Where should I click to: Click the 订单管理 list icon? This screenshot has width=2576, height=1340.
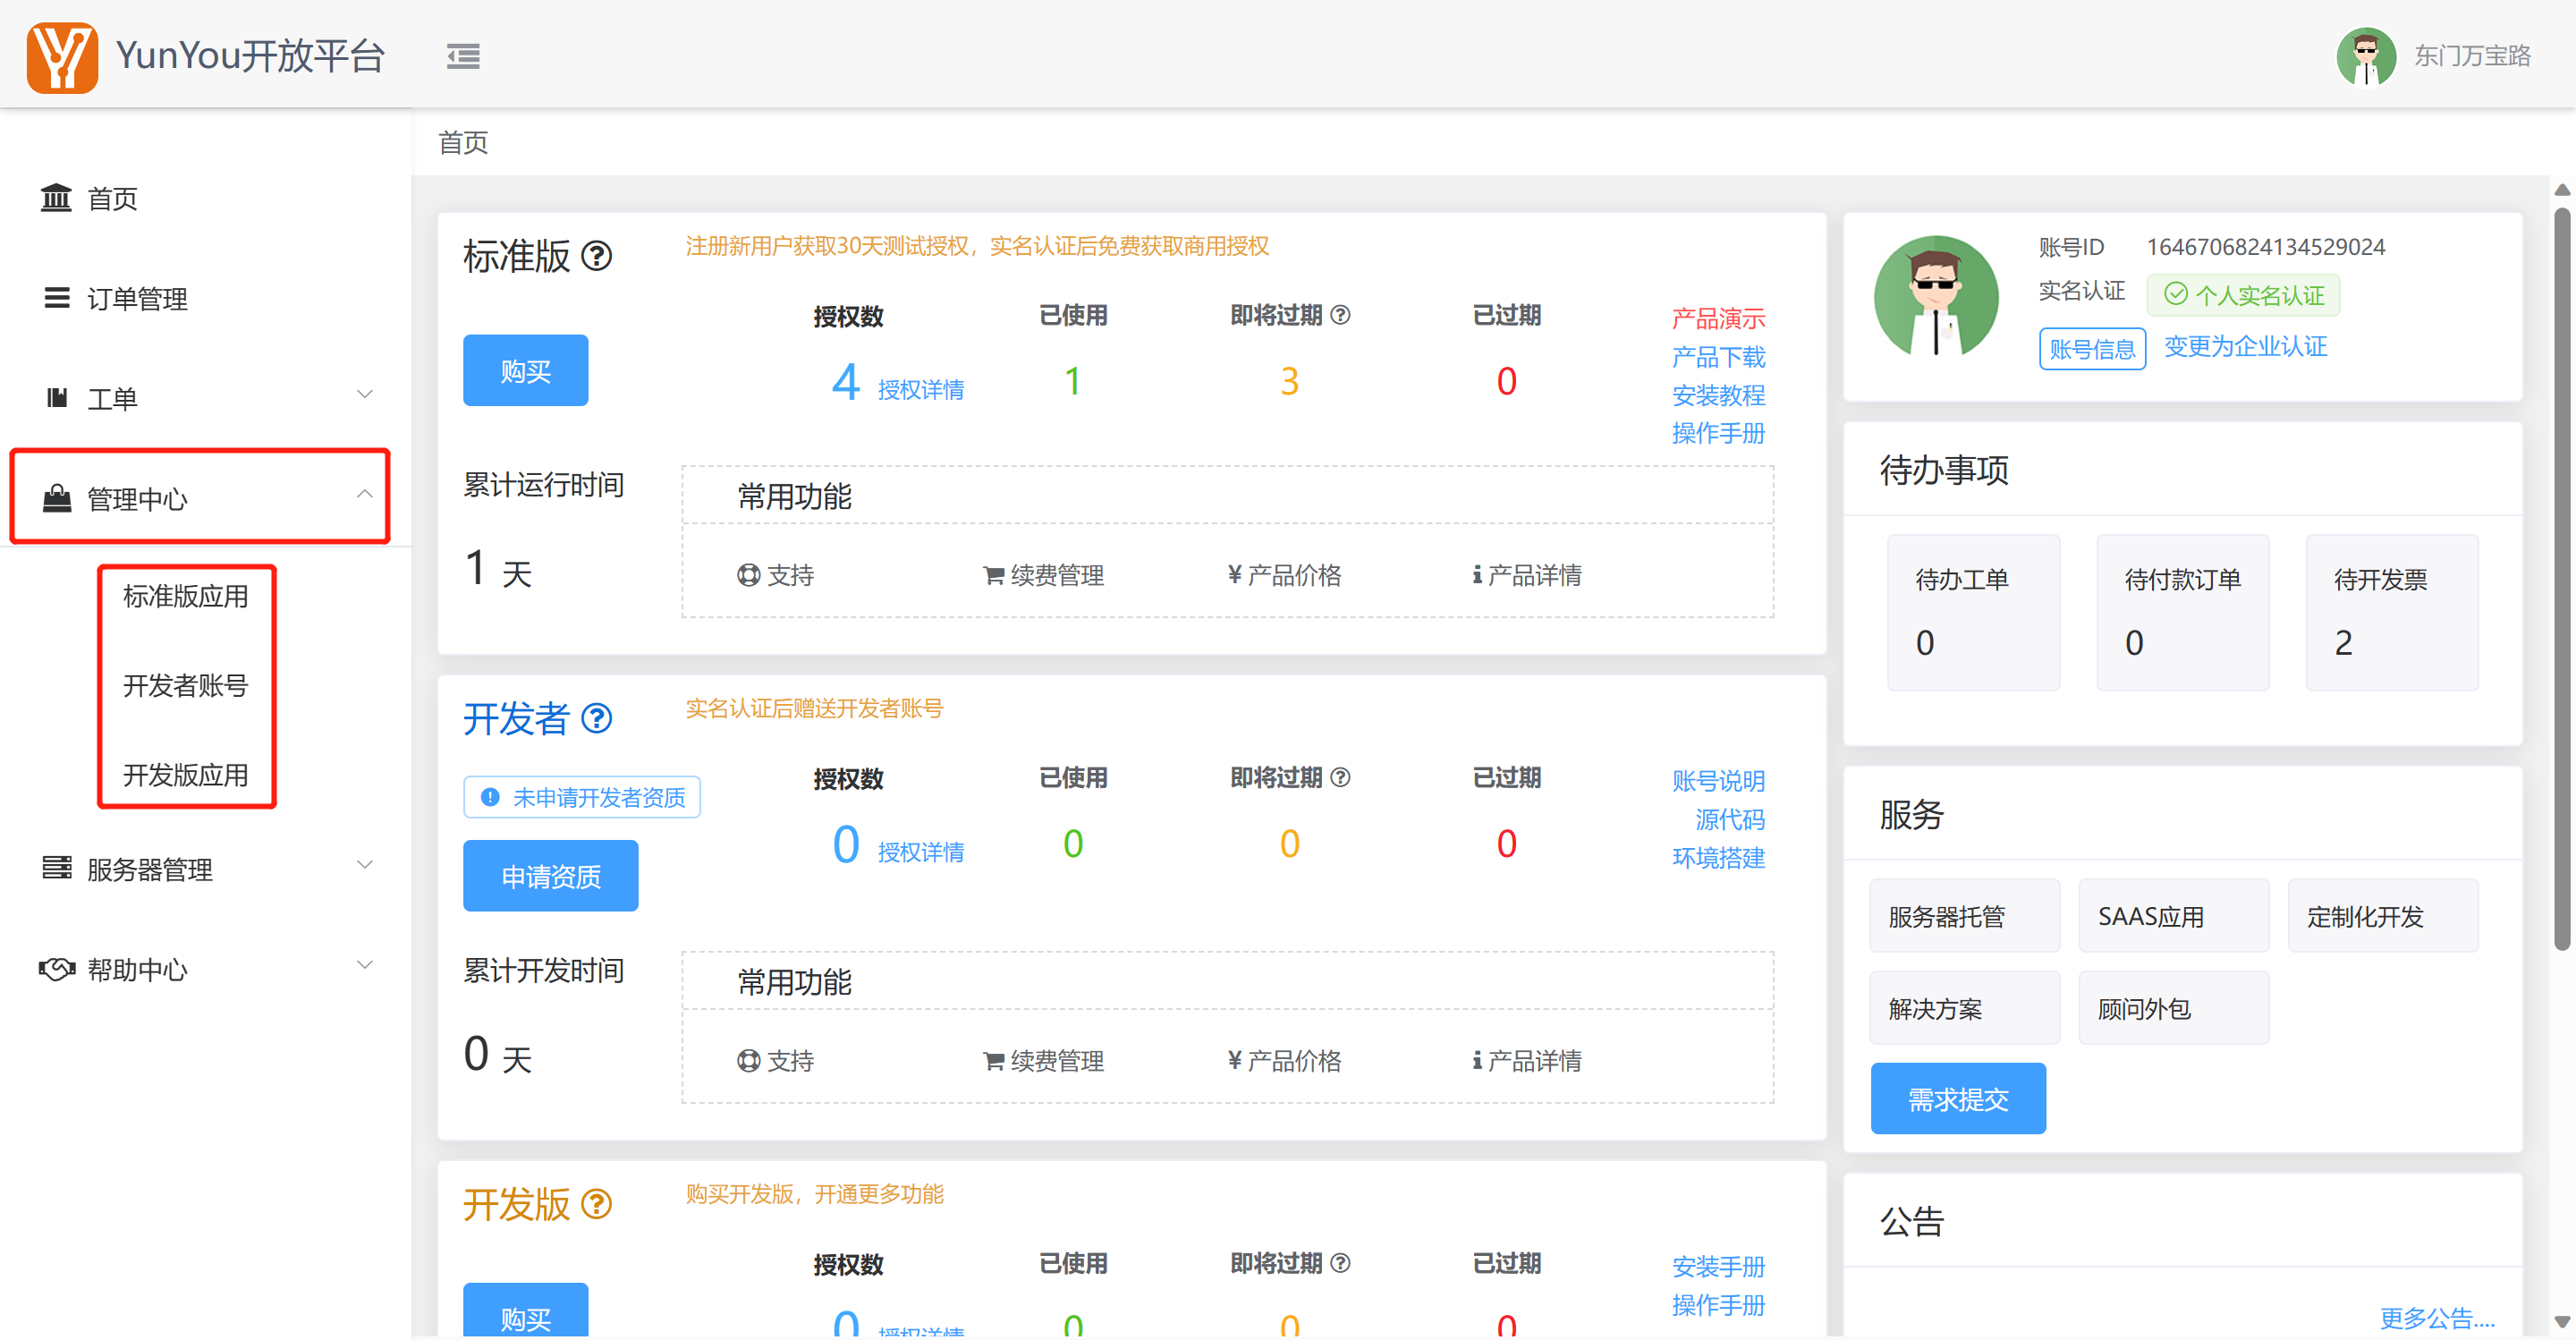(57, 297)
